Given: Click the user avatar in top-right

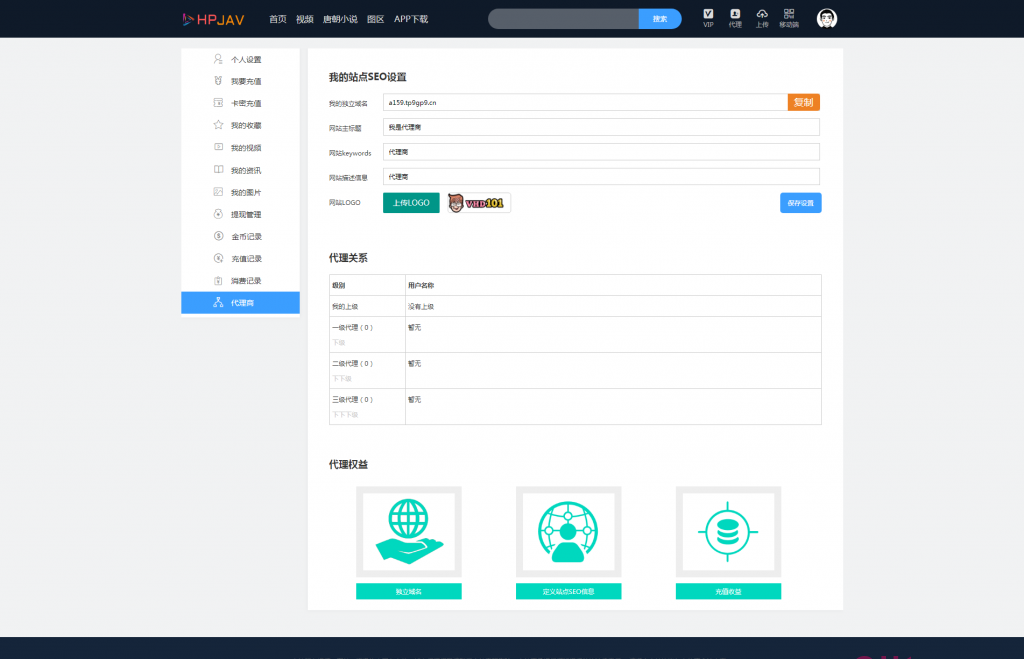Looking at the screenshot, I should point(827,19).
